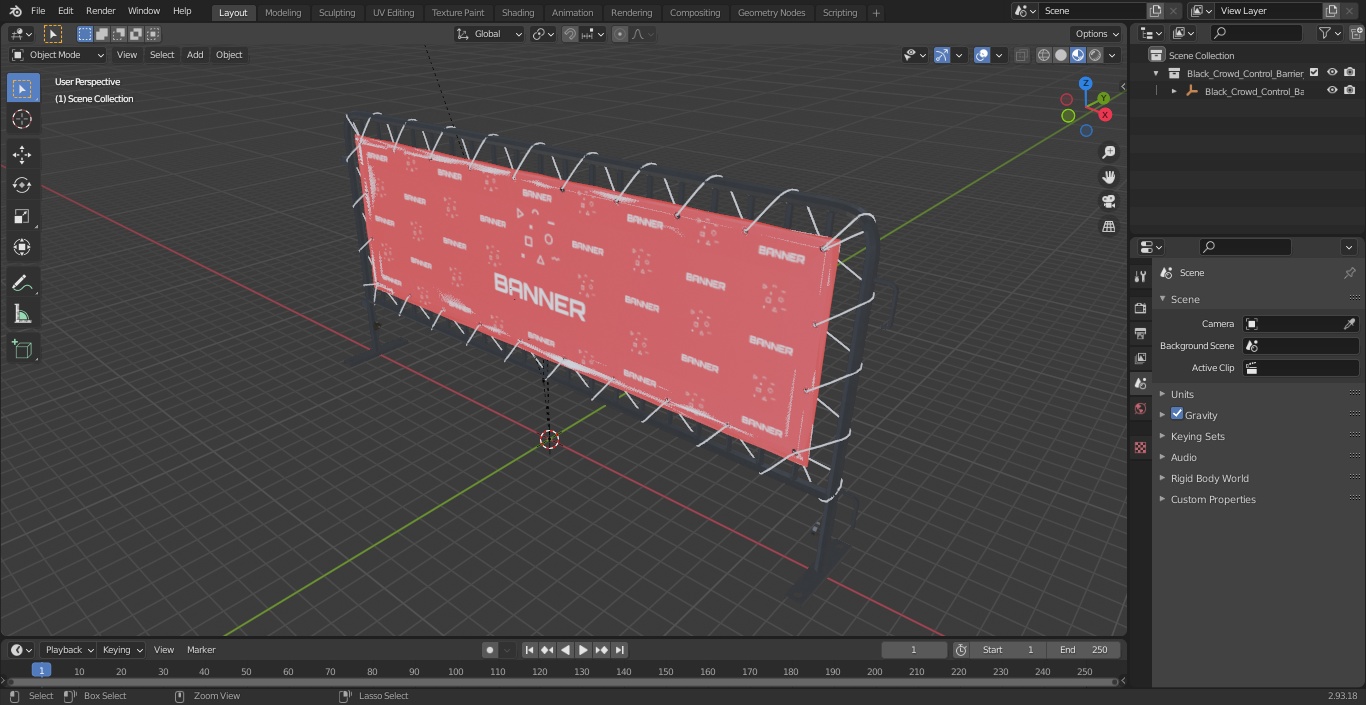The height and width of the screenshot is (705, 1366).
Task: Open the Tool properties tab
Action: [x=1140, y=277]
